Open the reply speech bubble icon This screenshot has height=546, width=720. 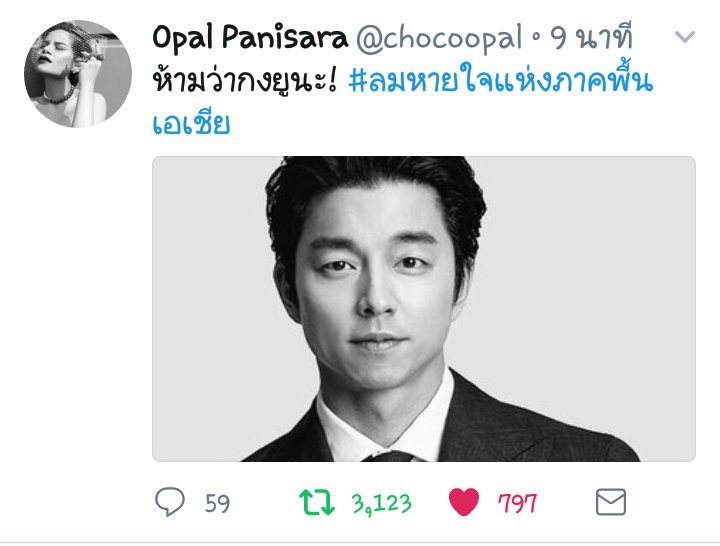click(170, 501)
